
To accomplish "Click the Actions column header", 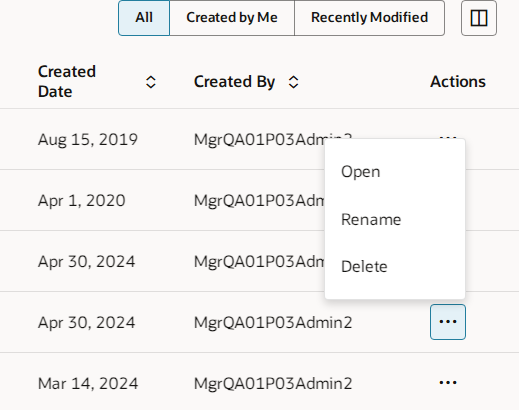I will click(458, 82).
